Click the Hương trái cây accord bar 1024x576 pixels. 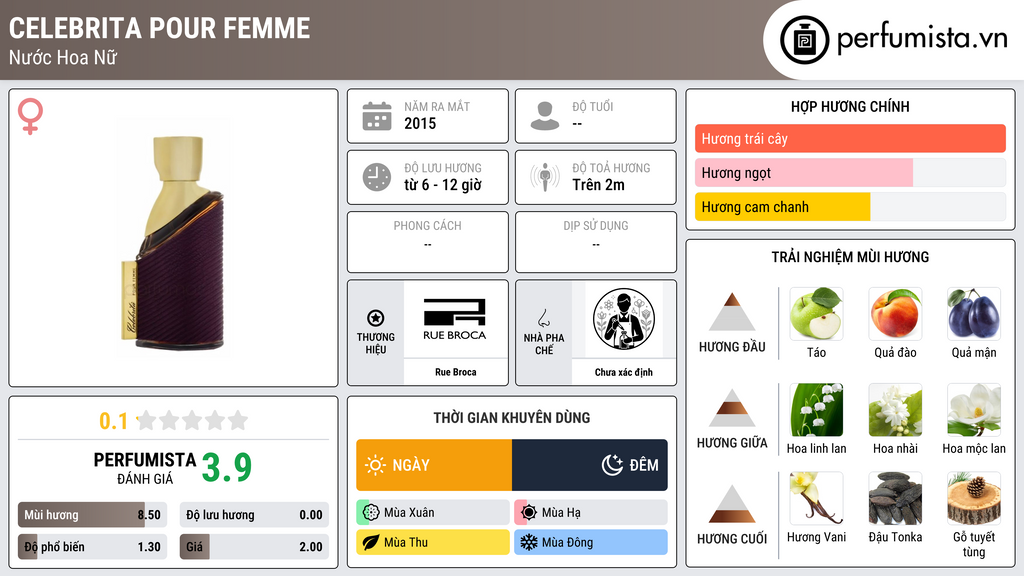[x=850, y=138]
